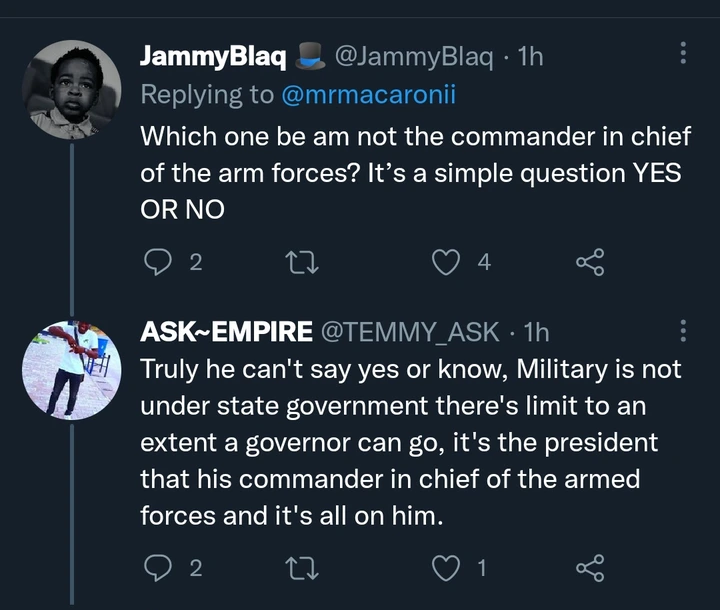Reply to JammyBlaq's tweet

click(x=157, y=262)
